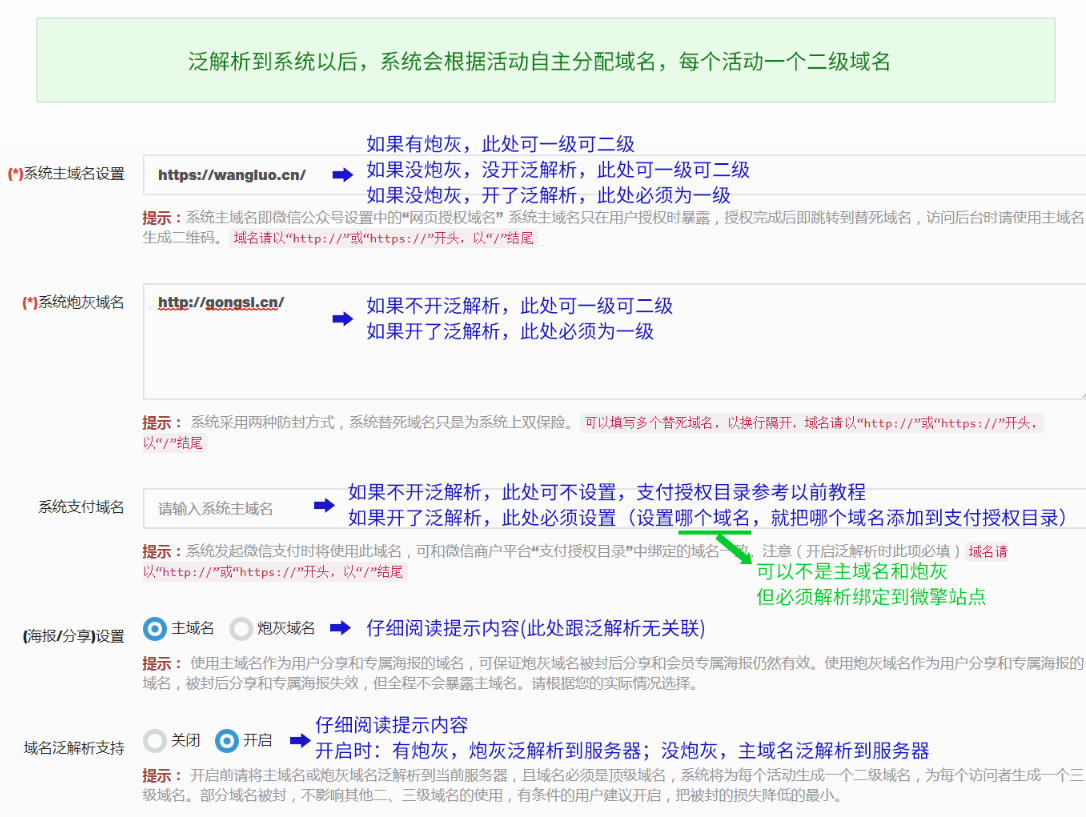Click the 域名泛解析支持 label
The width and height of the screenshot is (1086, 817).
click(x=74, y=748)
